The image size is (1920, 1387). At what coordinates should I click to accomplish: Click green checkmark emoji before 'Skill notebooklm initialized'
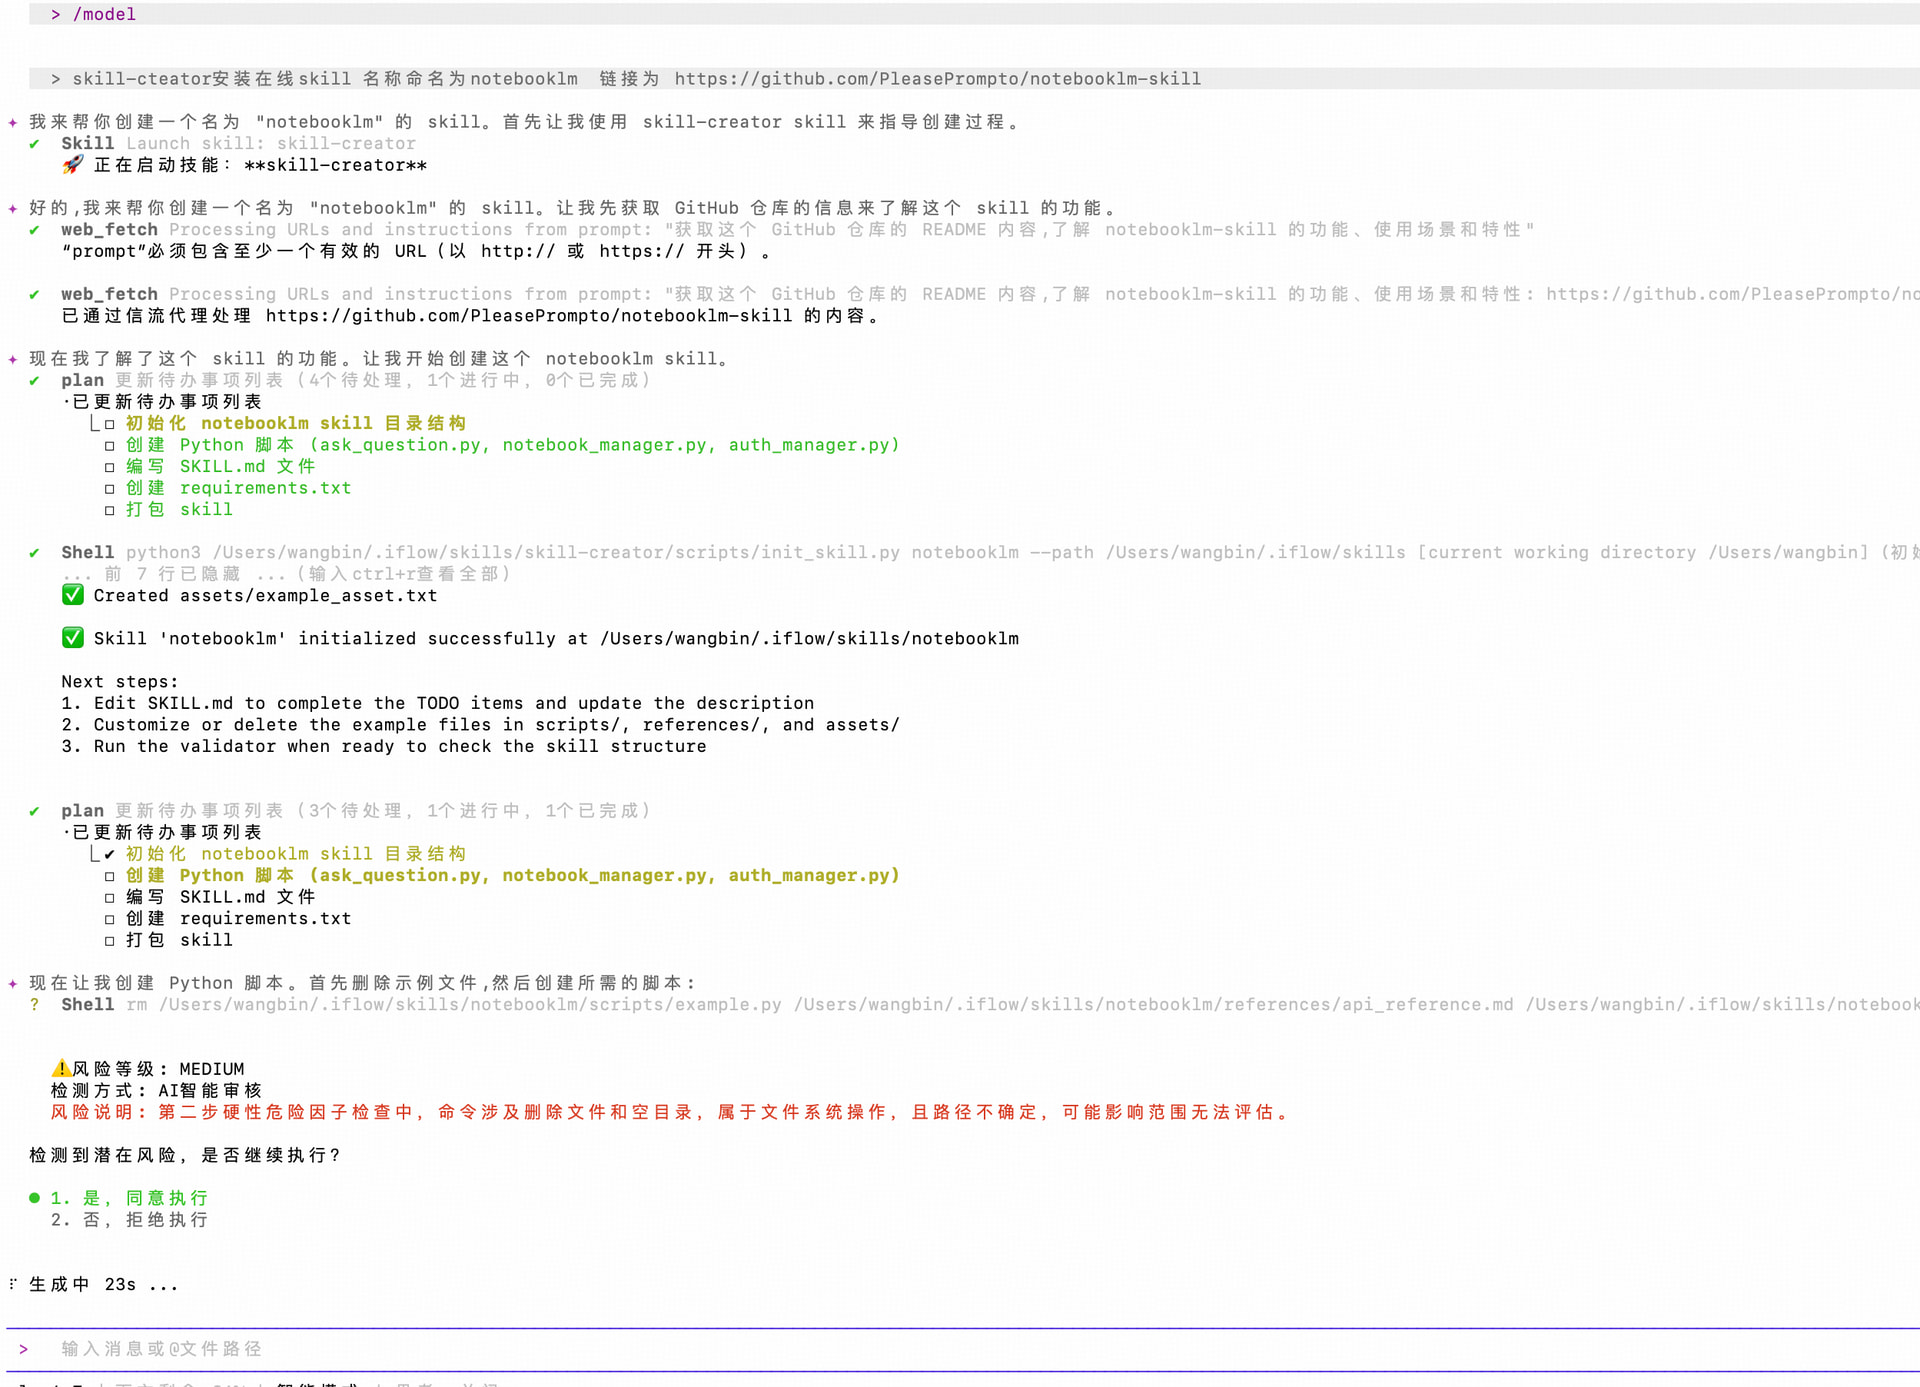73,638
